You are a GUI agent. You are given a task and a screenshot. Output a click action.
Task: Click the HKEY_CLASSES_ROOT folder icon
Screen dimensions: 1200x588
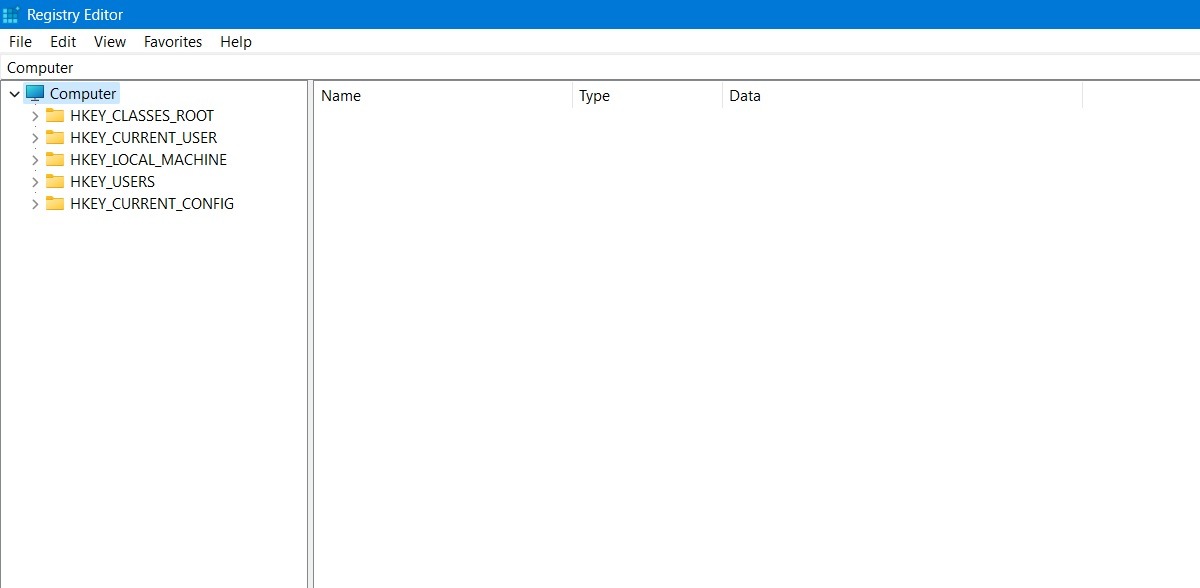(55, 115)
